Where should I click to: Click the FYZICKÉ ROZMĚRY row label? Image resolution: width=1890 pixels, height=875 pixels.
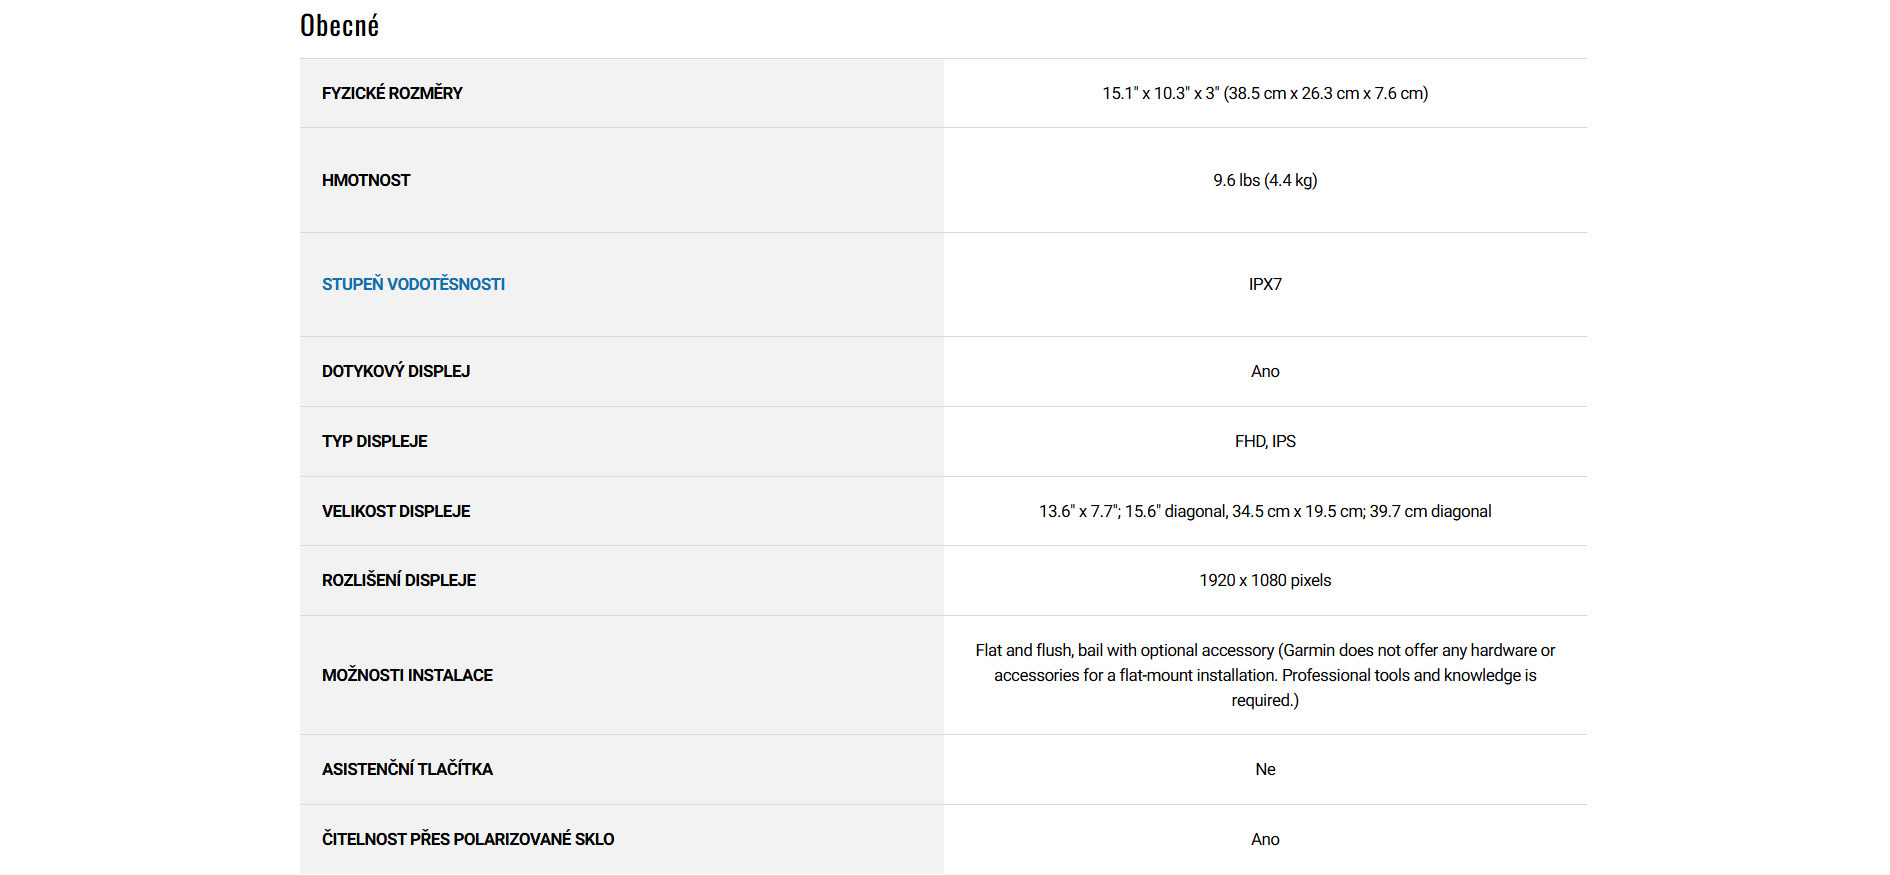pyautogui.click(x=392, y=93)
